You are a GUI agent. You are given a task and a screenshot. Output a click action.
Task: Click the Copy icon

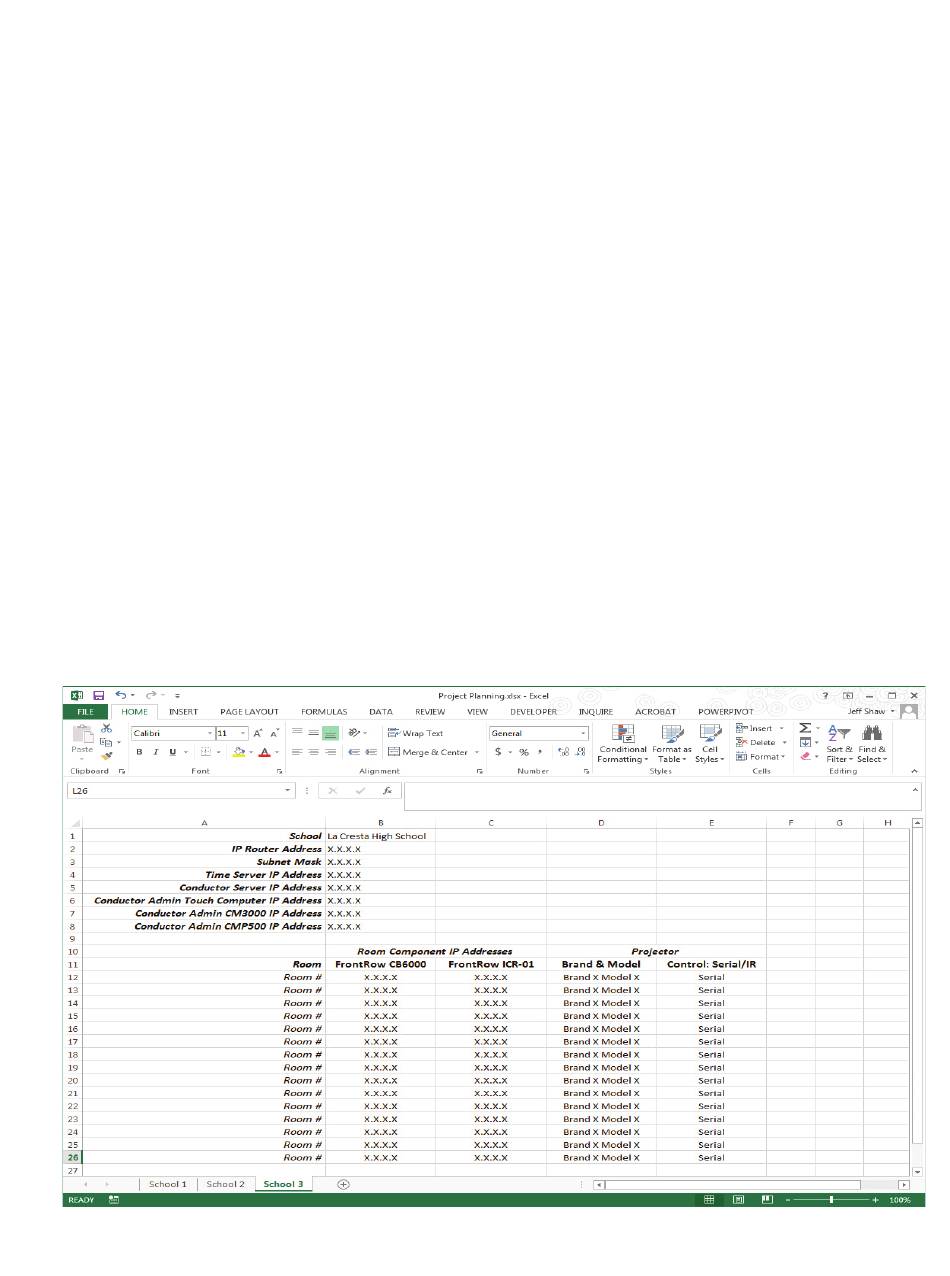106,741
